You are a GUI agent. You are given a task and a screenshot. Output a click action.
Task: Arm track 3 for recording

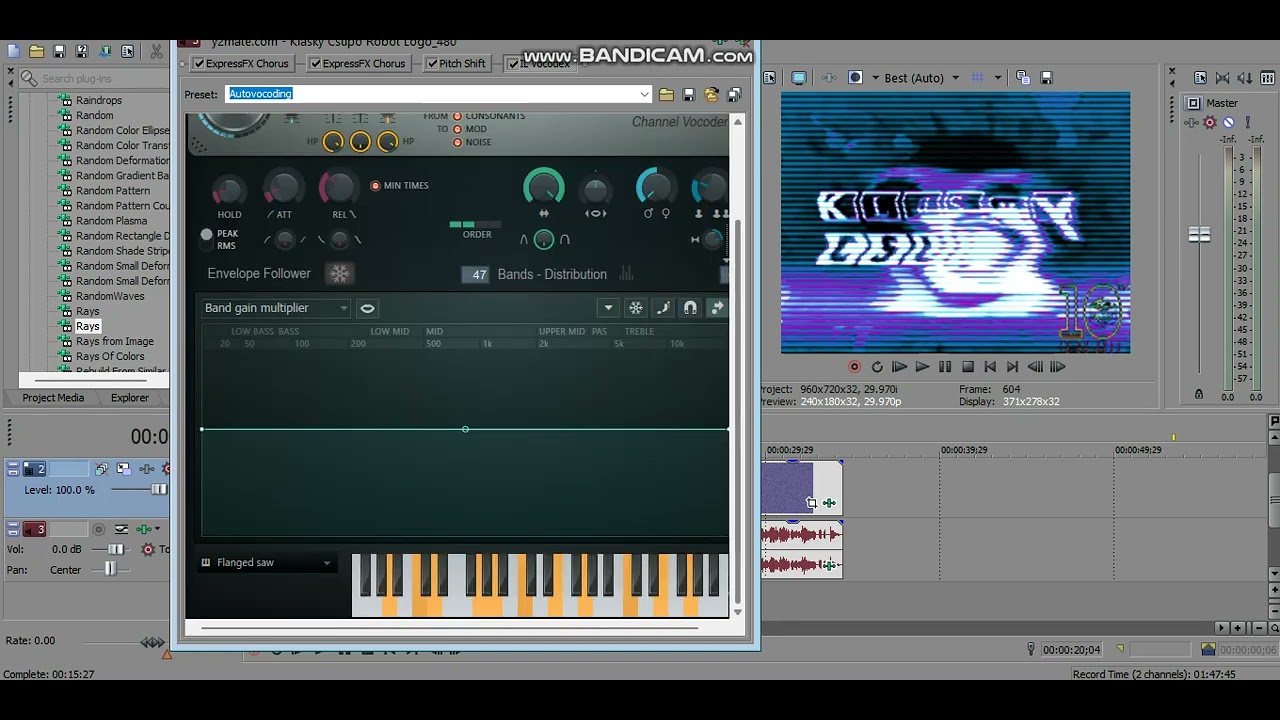(98, 529)
